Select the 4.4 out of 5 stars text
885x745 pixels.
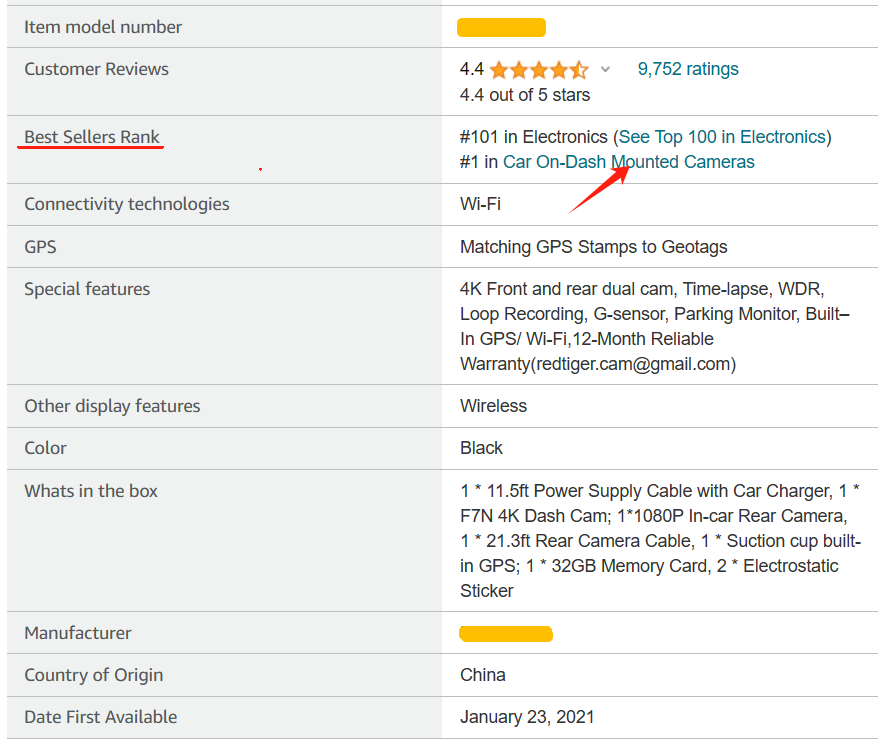(x=525, y=95)
